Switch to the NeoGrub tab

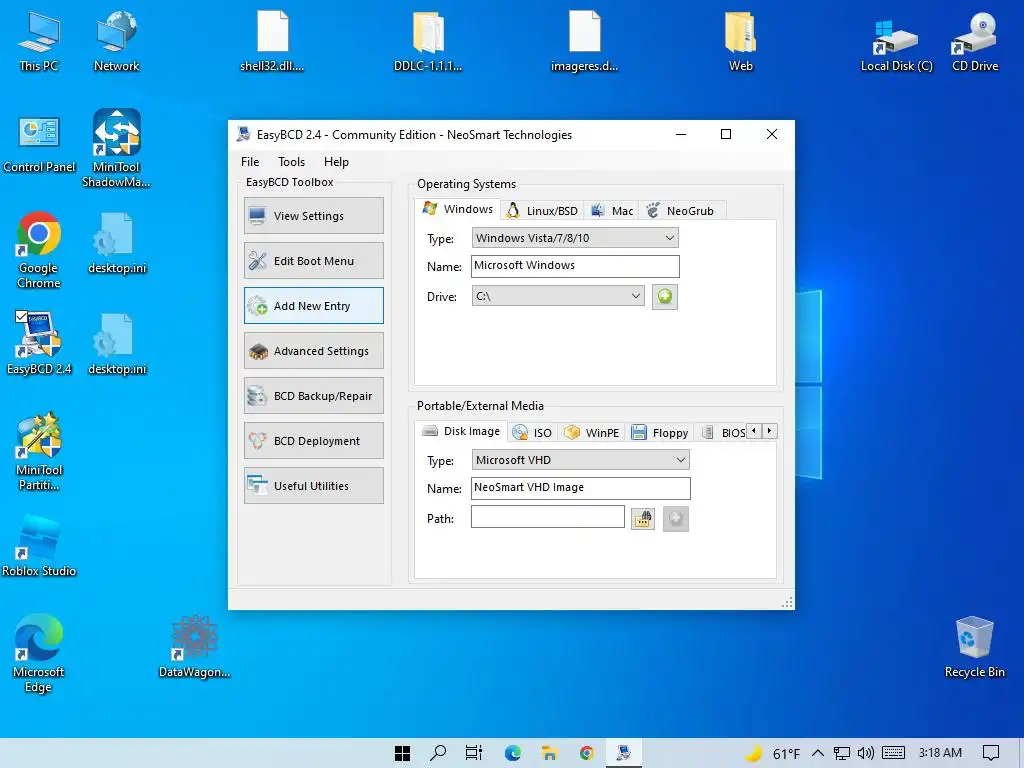coord(680,211)
